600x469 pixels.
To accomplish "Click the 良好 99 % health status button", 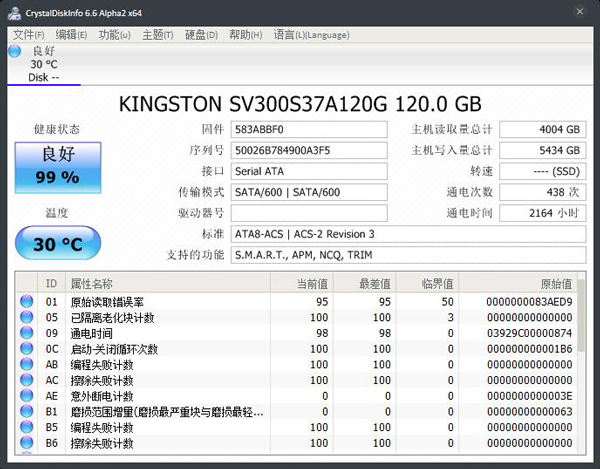I will pos(58,168).
